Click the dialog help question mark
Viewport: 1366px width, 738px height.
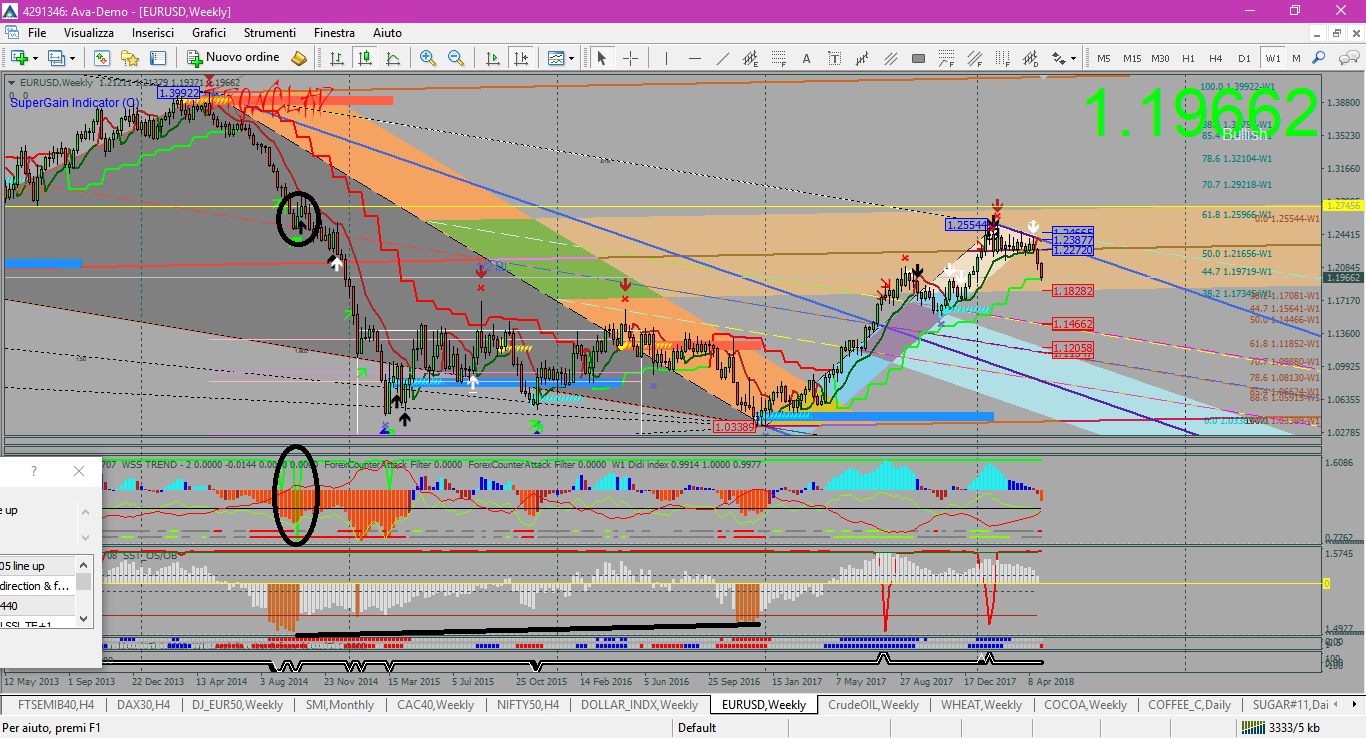click(34, 471)
